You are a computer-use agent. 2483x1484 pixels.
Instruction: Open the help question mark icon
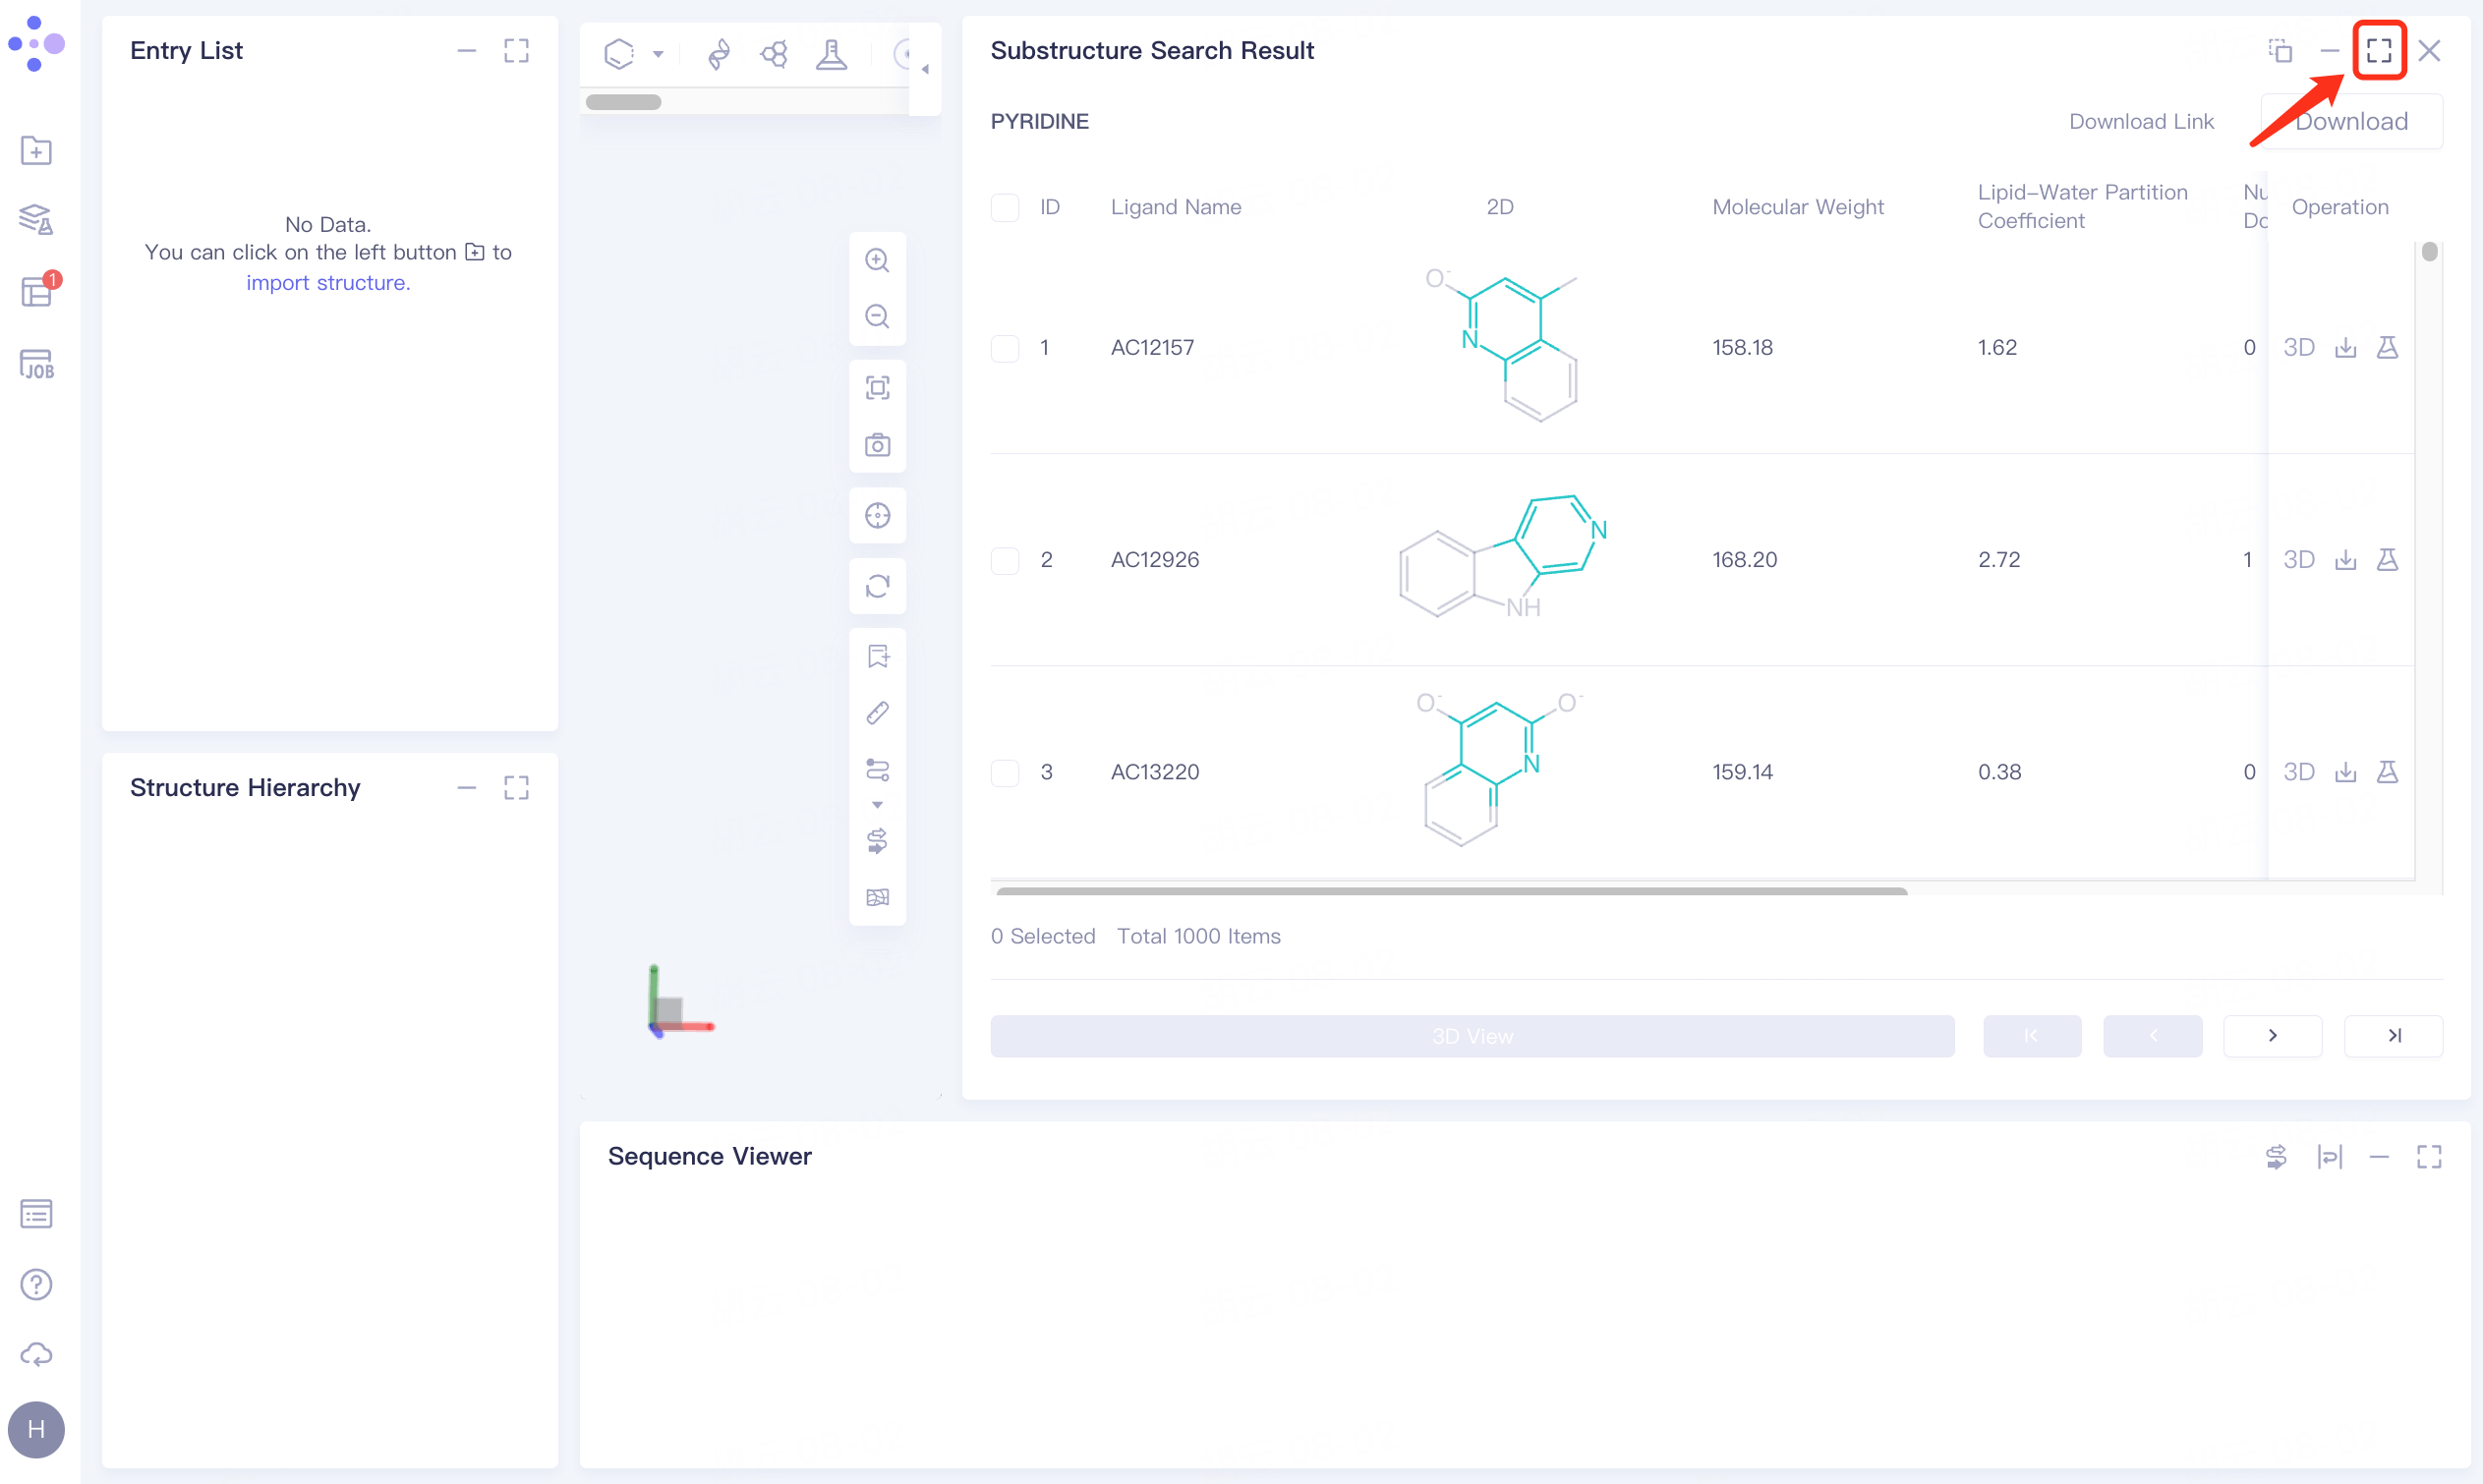[37, 1284]
